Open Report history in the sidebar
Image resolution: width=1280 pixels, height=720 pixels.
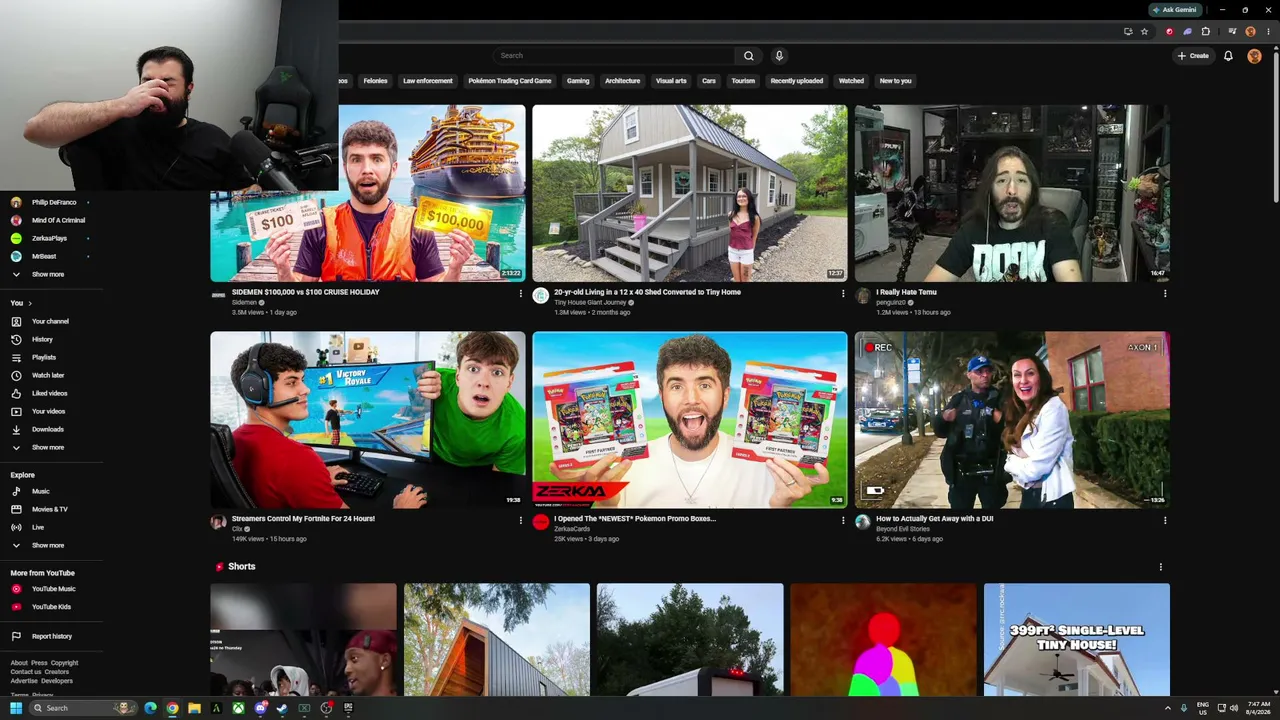click(52, 636)
